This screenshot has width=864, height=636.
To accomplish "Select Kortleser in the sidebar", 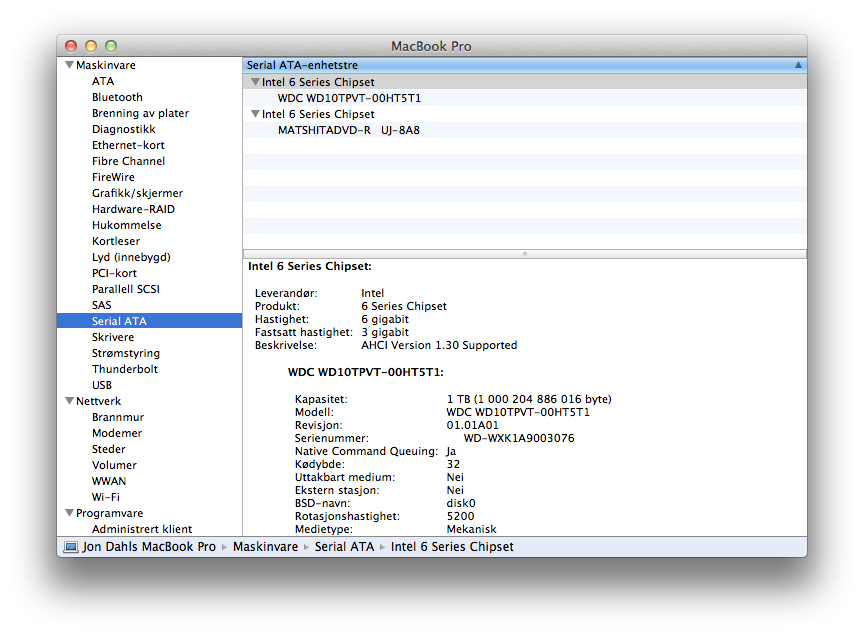I will (x=116, y=241).
